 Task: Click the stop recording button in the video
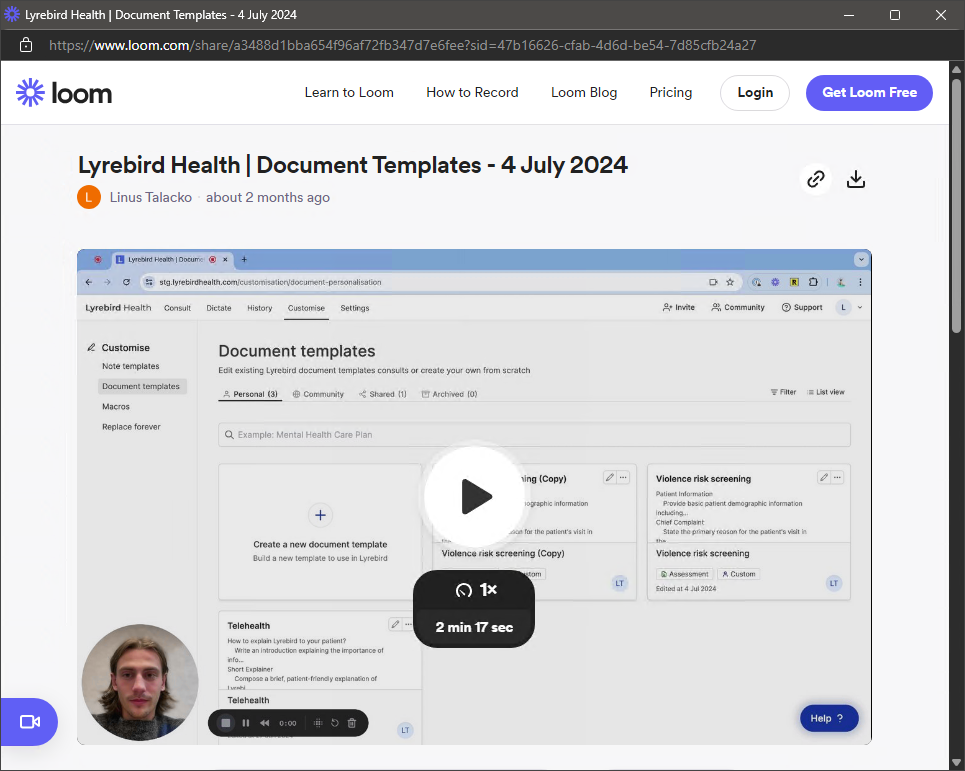226,723
